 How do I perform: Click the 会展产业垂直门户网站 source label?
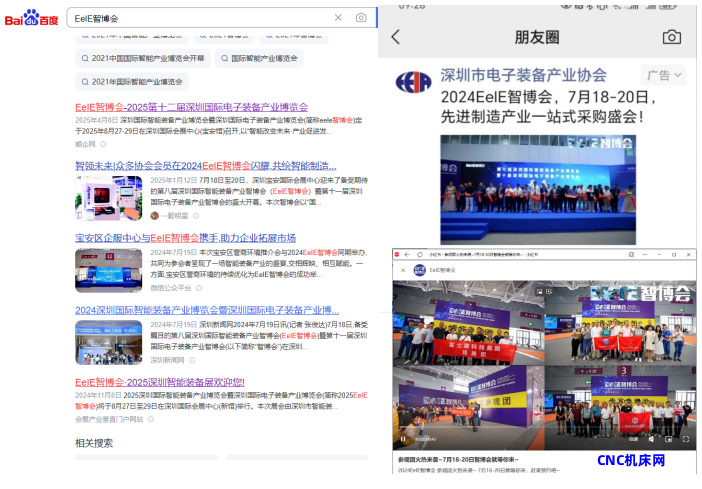tap(109, 419)
